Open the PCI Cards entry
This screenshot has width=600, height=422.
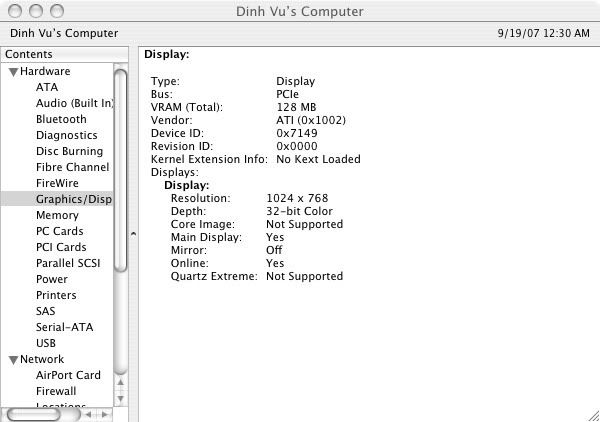(61, 247)
